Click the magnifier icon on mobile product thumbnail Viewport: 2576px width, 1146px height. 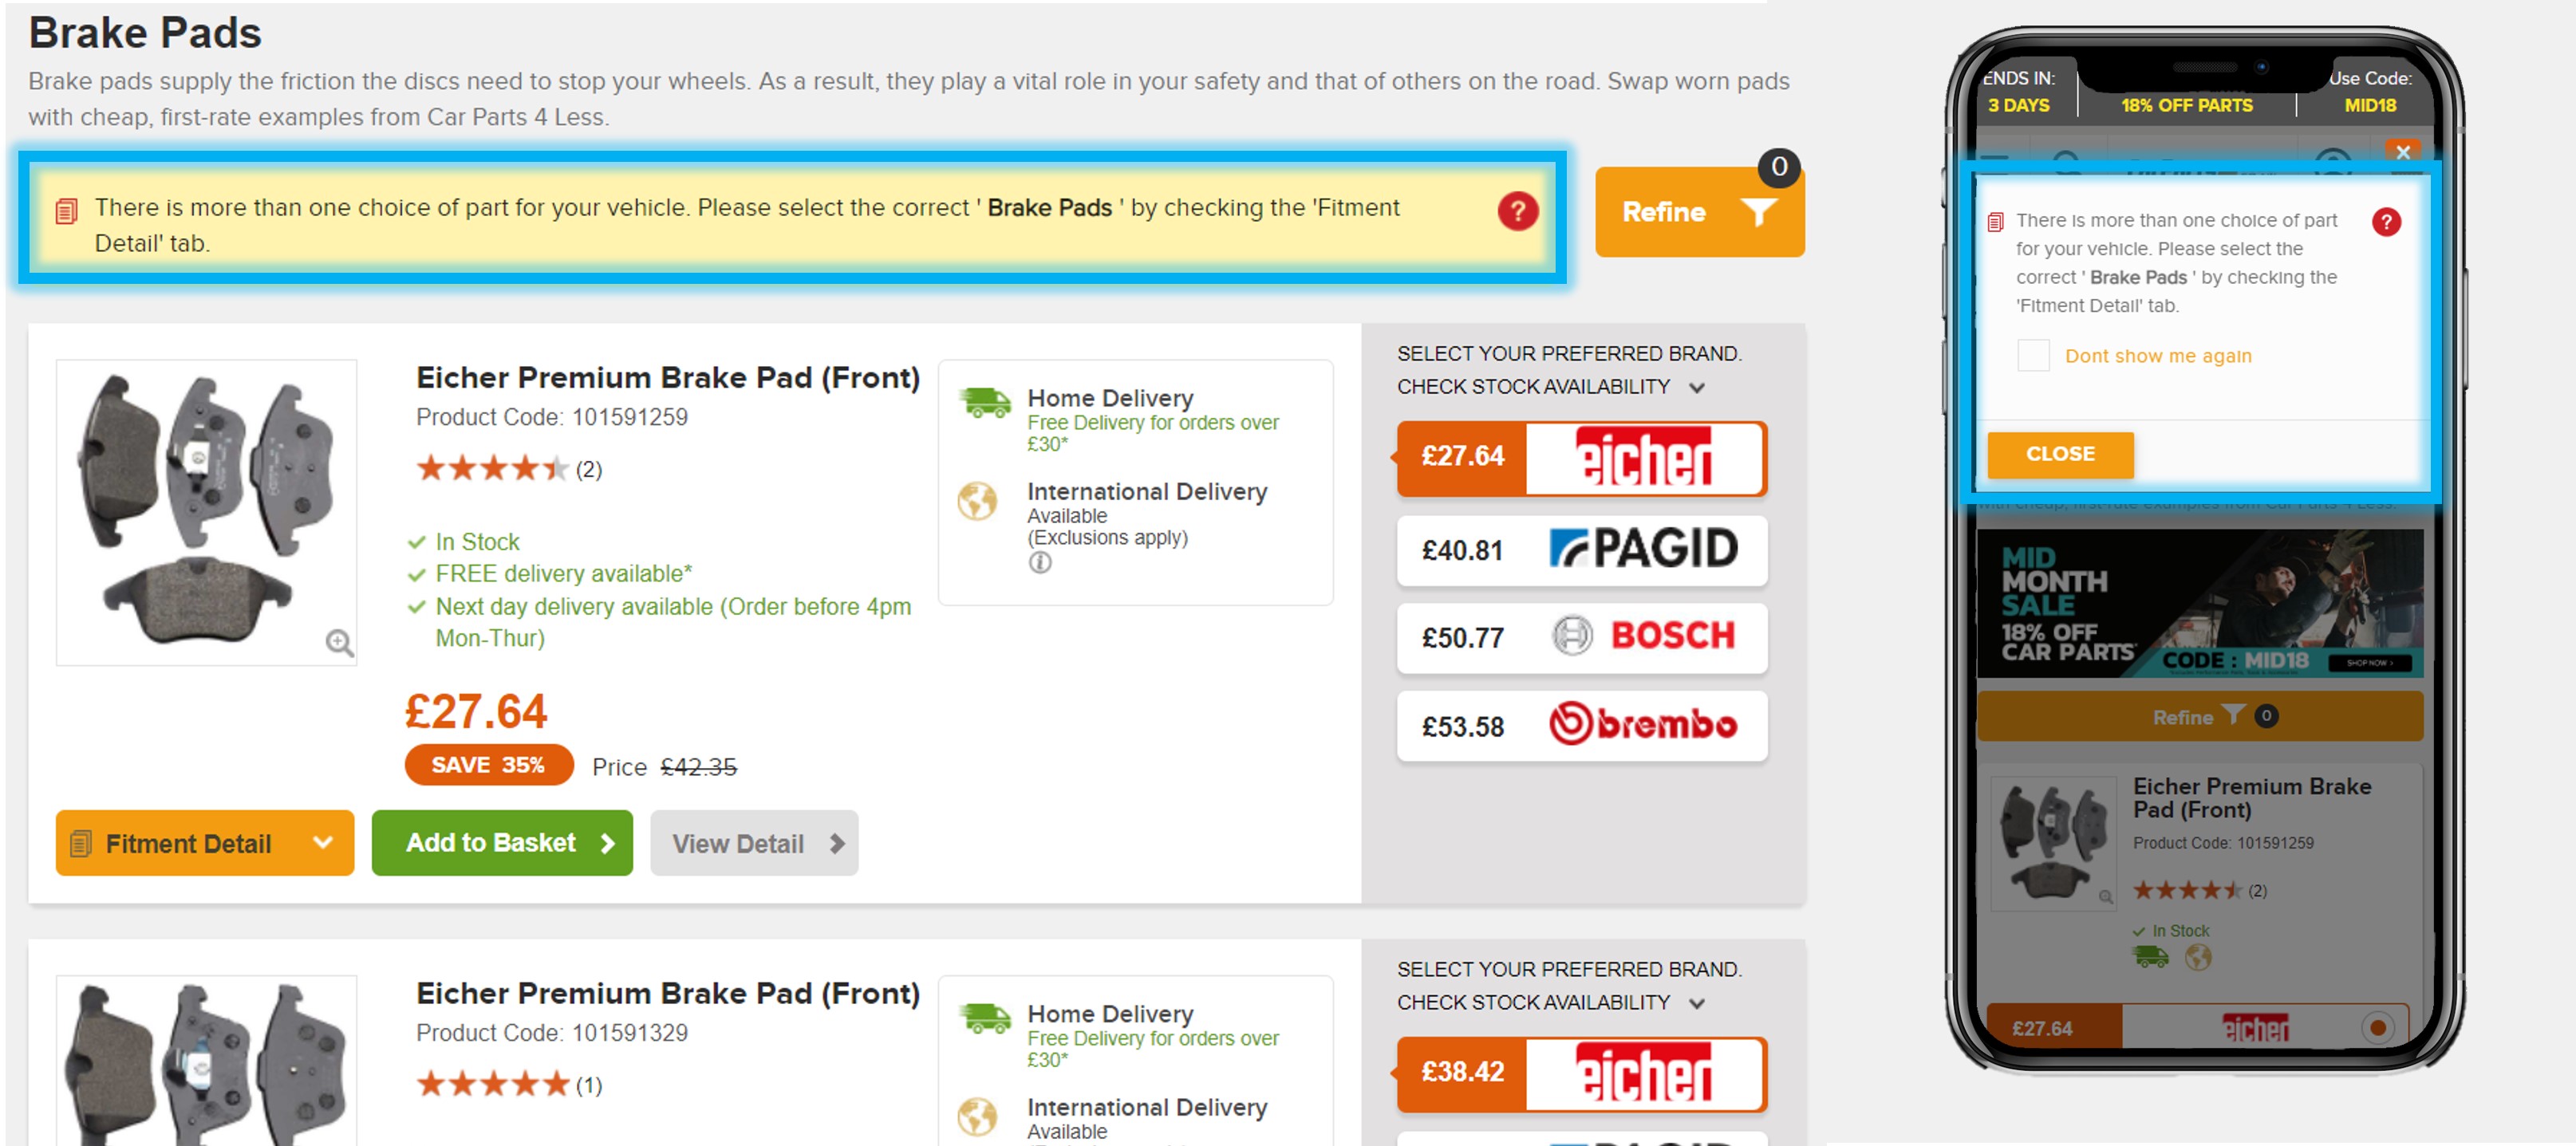(x=2105, y=897)
